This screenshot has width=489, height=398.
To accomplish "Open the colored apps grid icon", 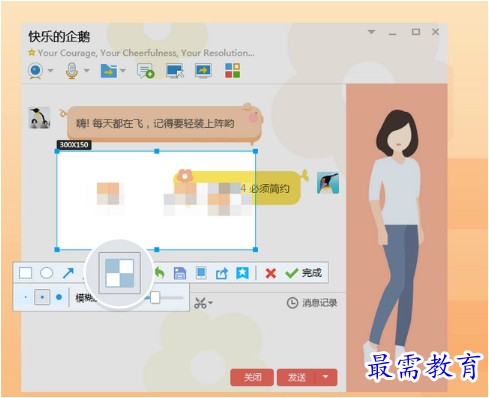I will (232, 71).
